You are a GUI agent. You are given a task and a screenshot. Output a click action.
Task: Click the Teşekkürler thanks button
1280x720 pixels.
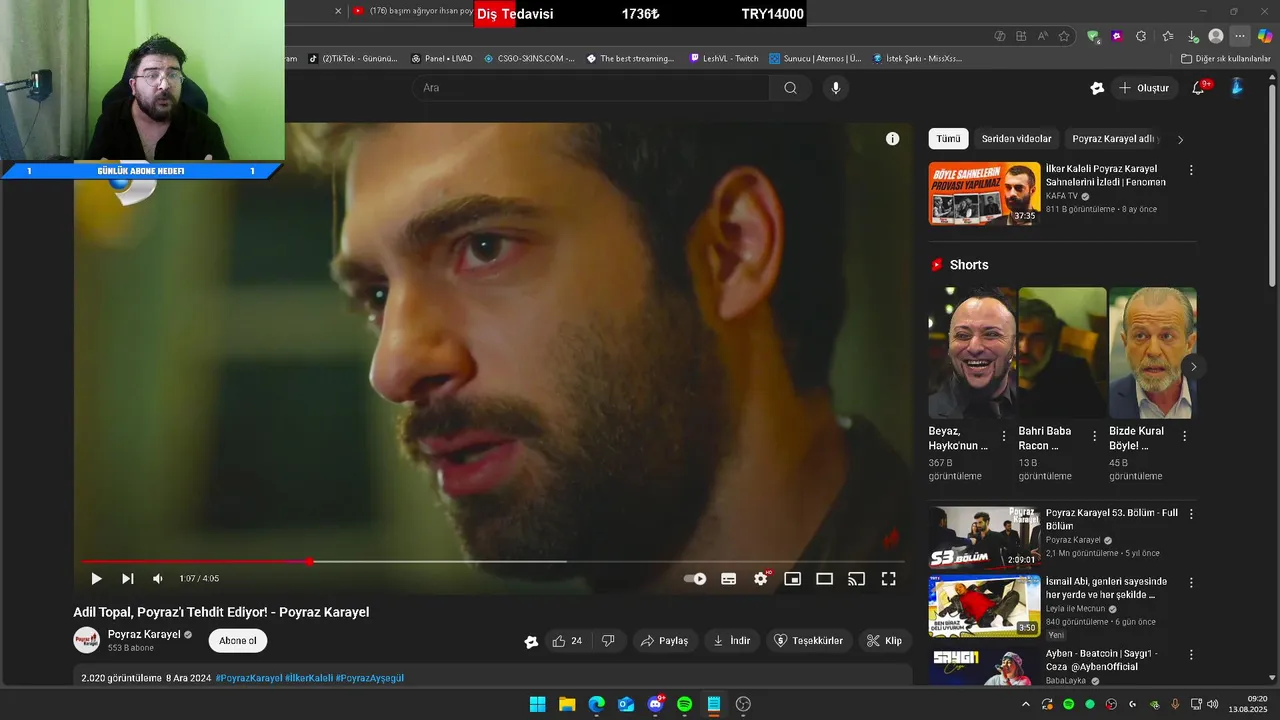coord(809,641)
